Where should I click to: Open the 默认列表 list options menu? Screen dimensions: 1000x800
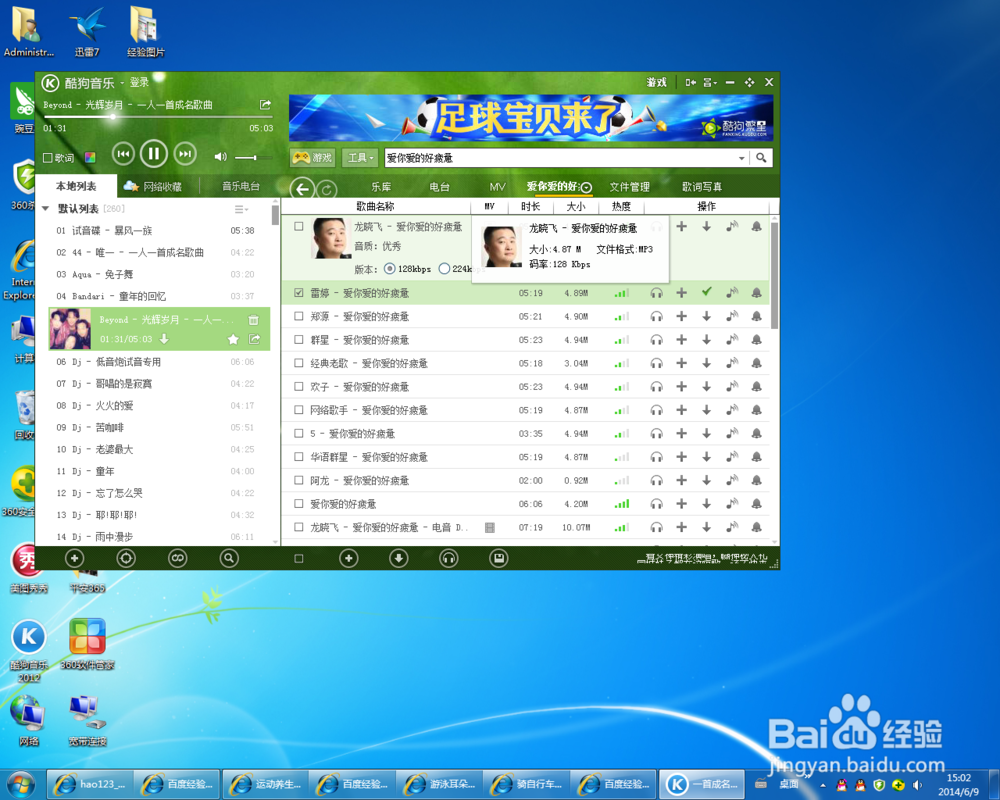(x=241, y=209)
